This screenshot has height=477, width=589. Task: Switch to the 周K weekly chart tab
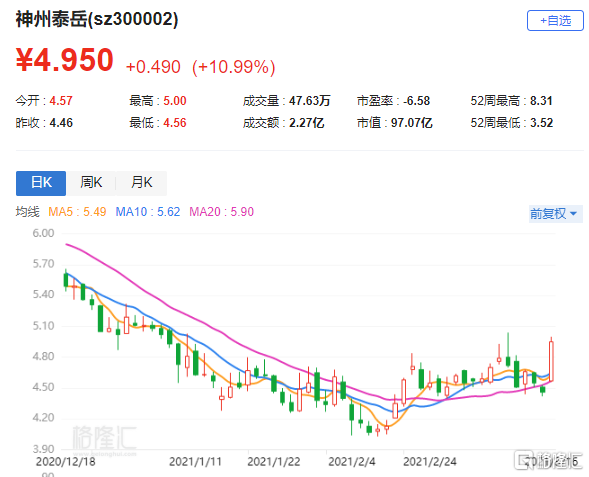click(x=91, y=183)
